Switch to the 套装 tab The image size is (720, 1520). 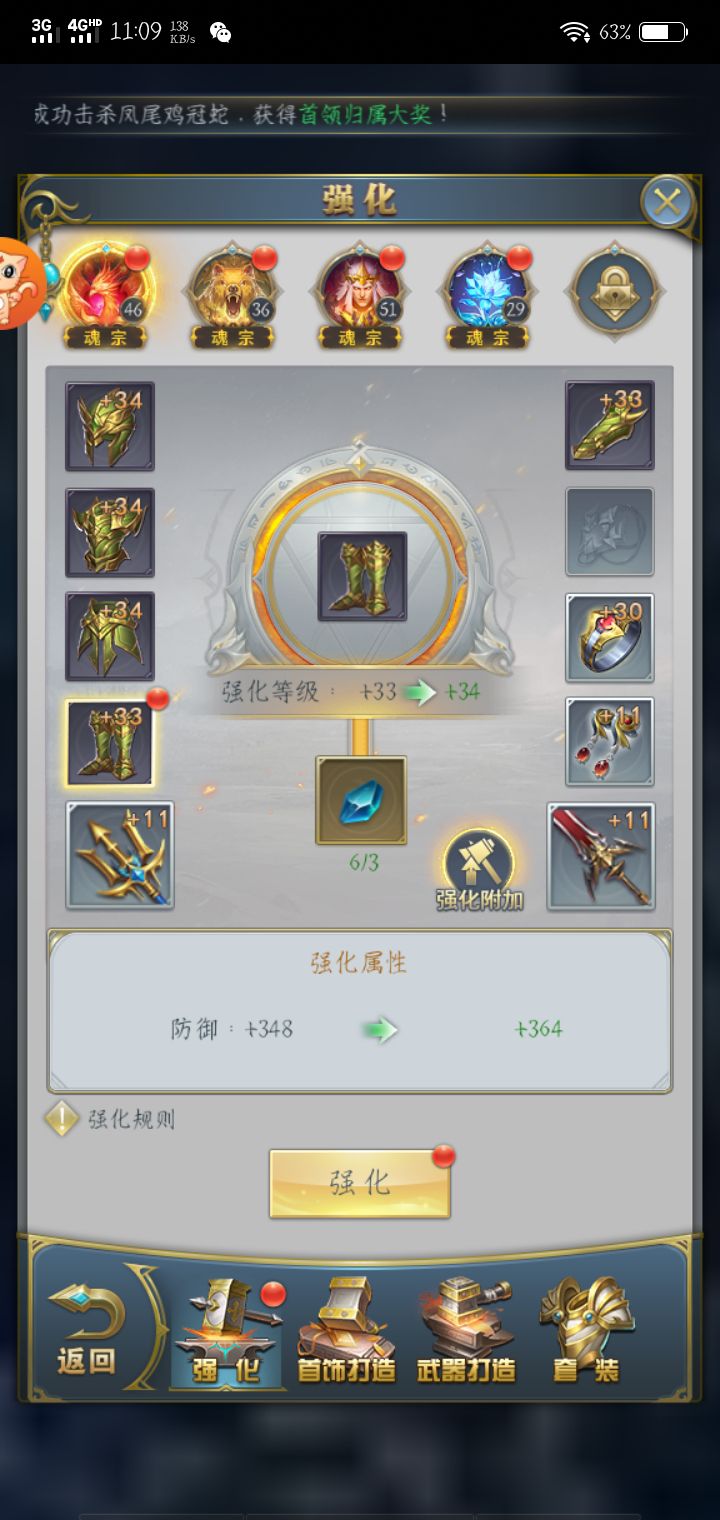[587, 1330]
